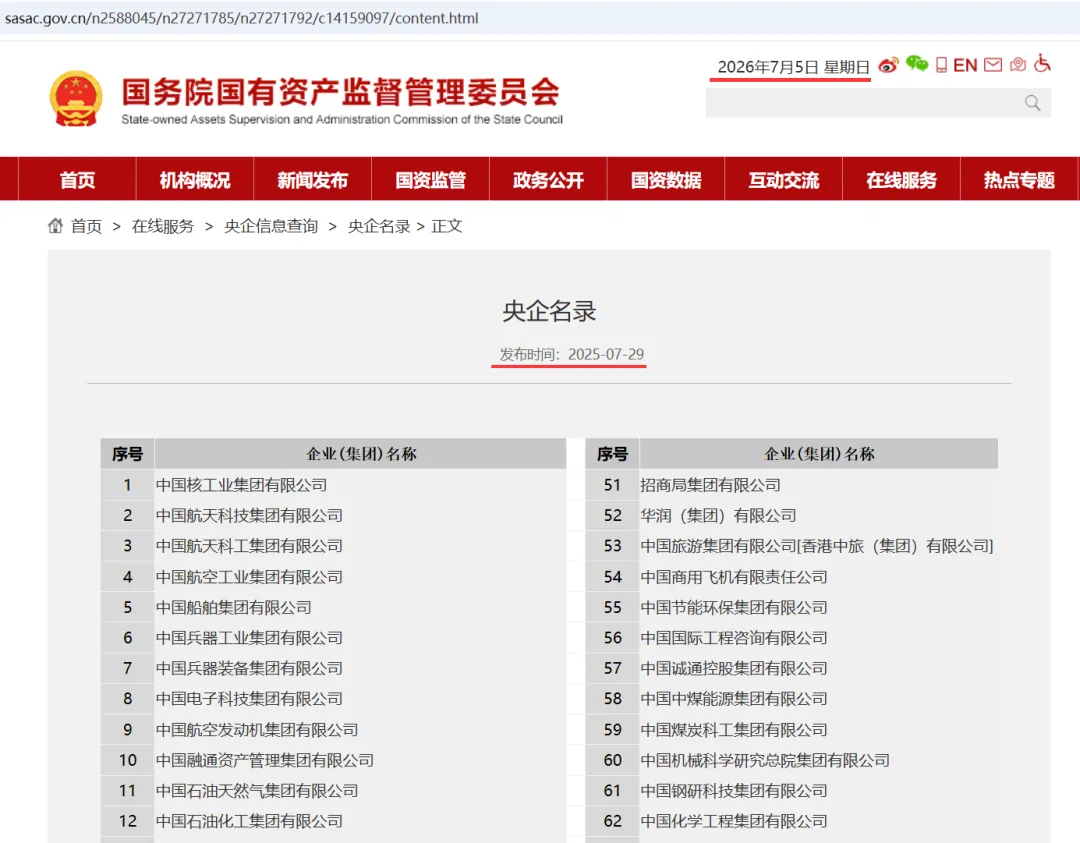Click the date 2026年7月5日 星期日
This screenshot has width=1080, height=843.
793,67
